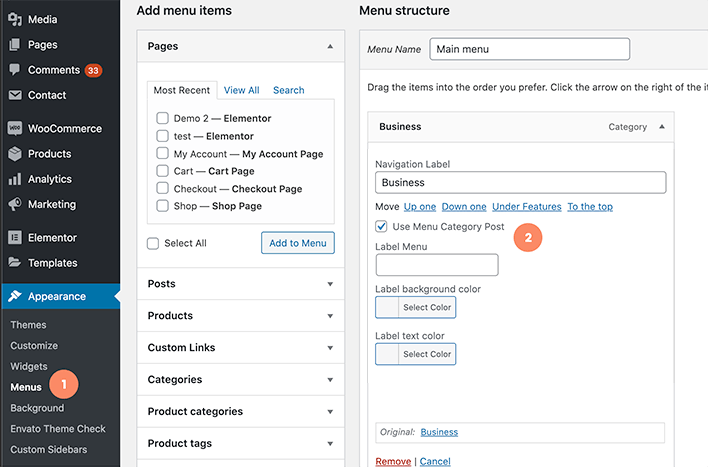Viewport: 708px width, 467px height.
Task: Open WooCommerce using its Woo icon
Action: click(15, 129)
